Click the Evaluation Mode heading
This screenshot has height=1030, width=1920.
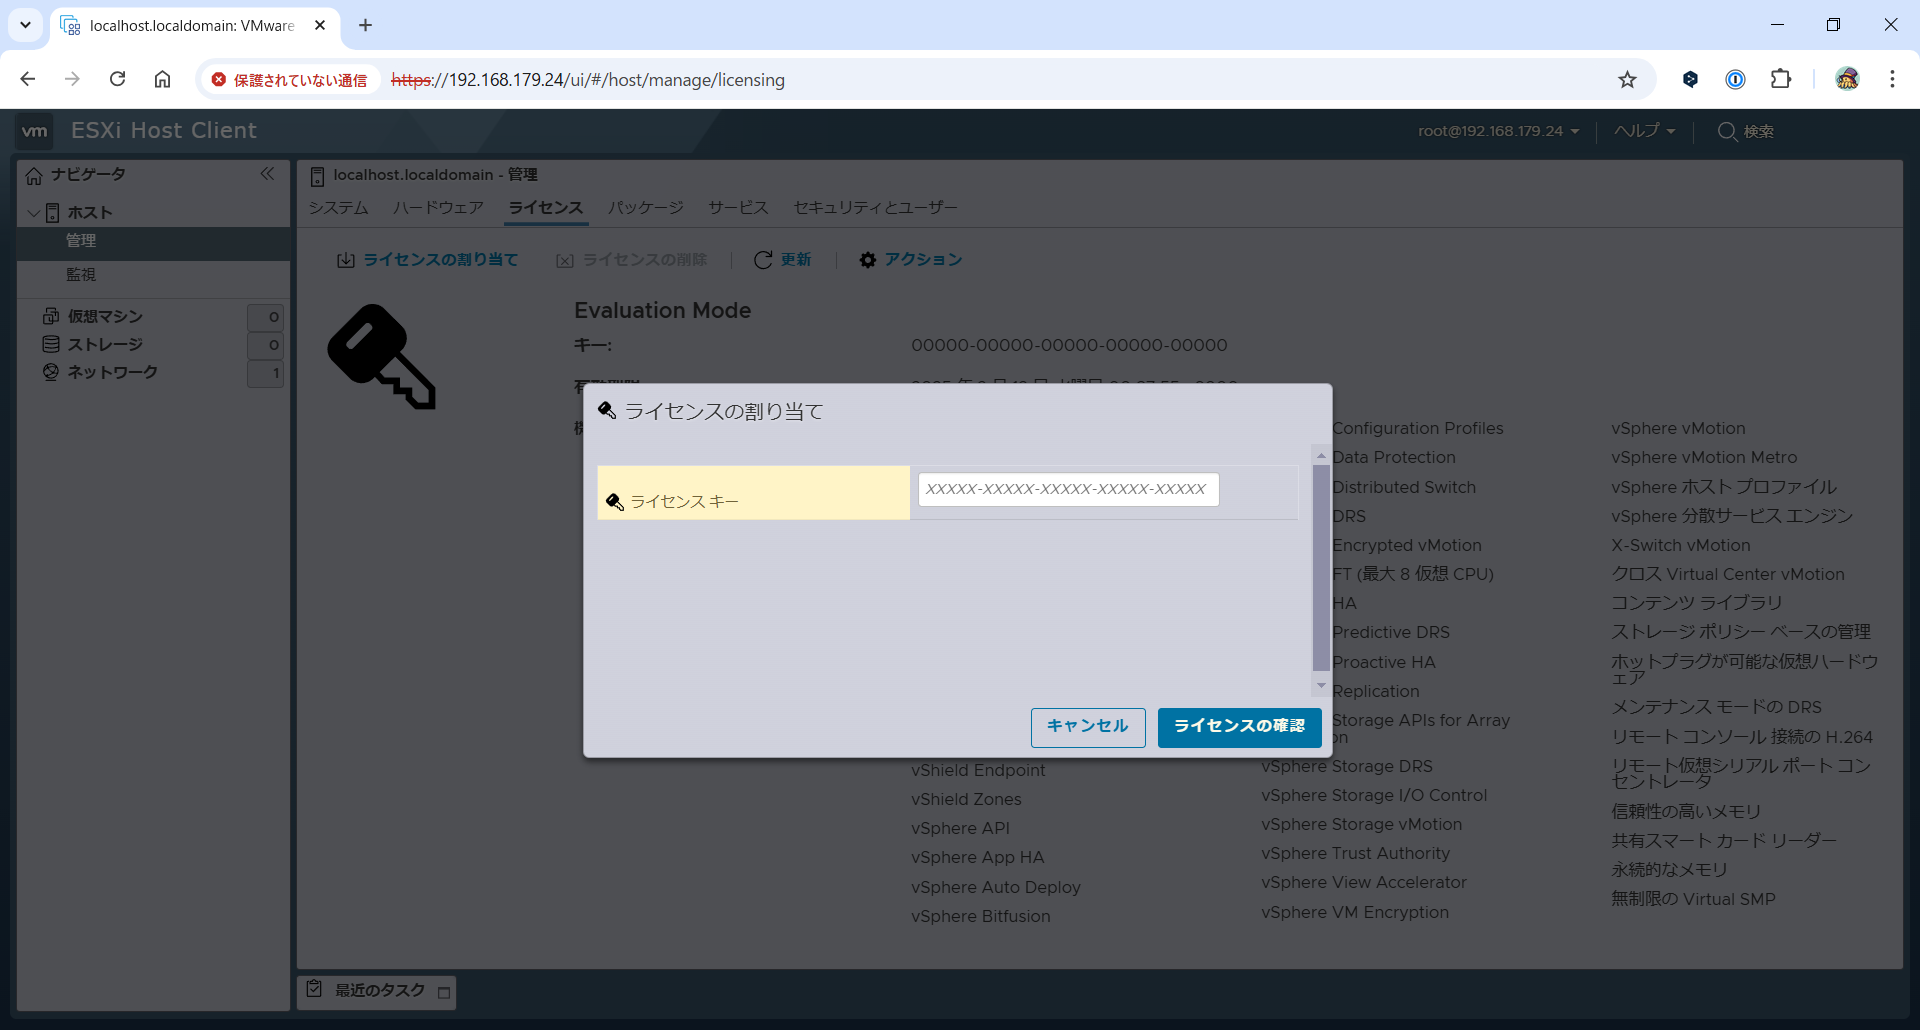(x=662, y=311)
